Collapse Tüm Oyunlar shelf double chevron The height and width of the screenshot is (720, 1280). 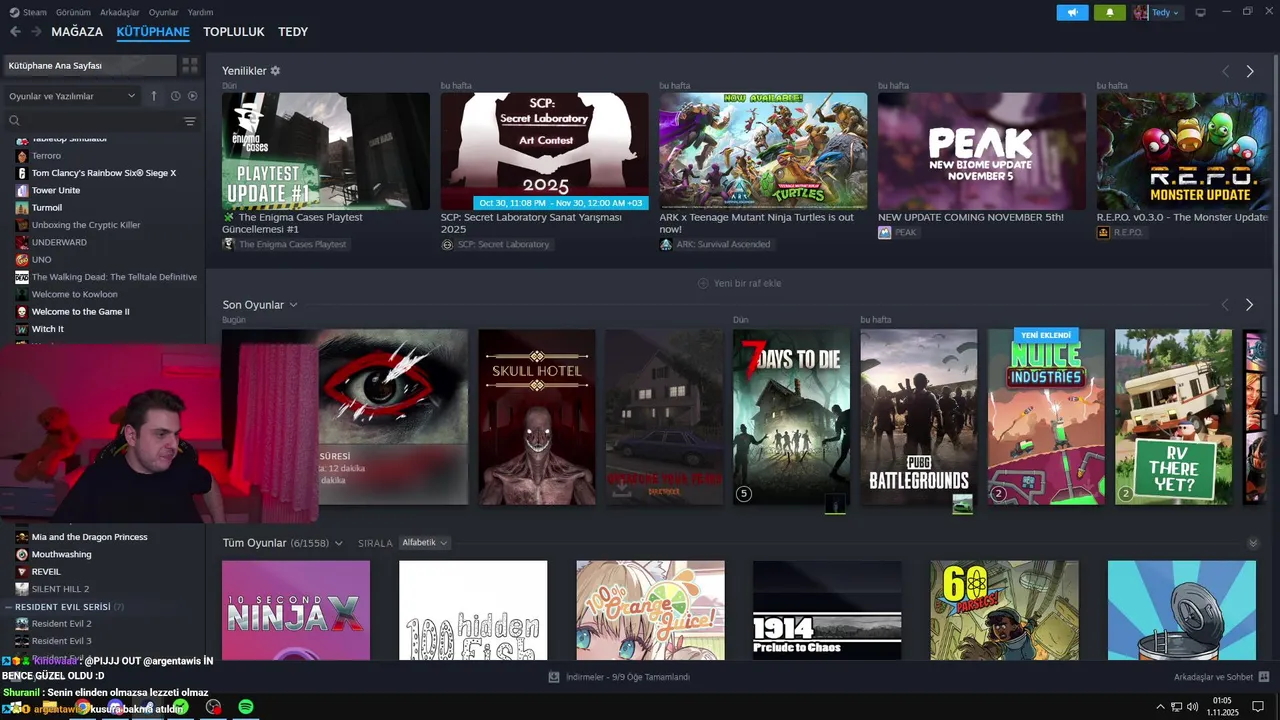pos(1253,543)
